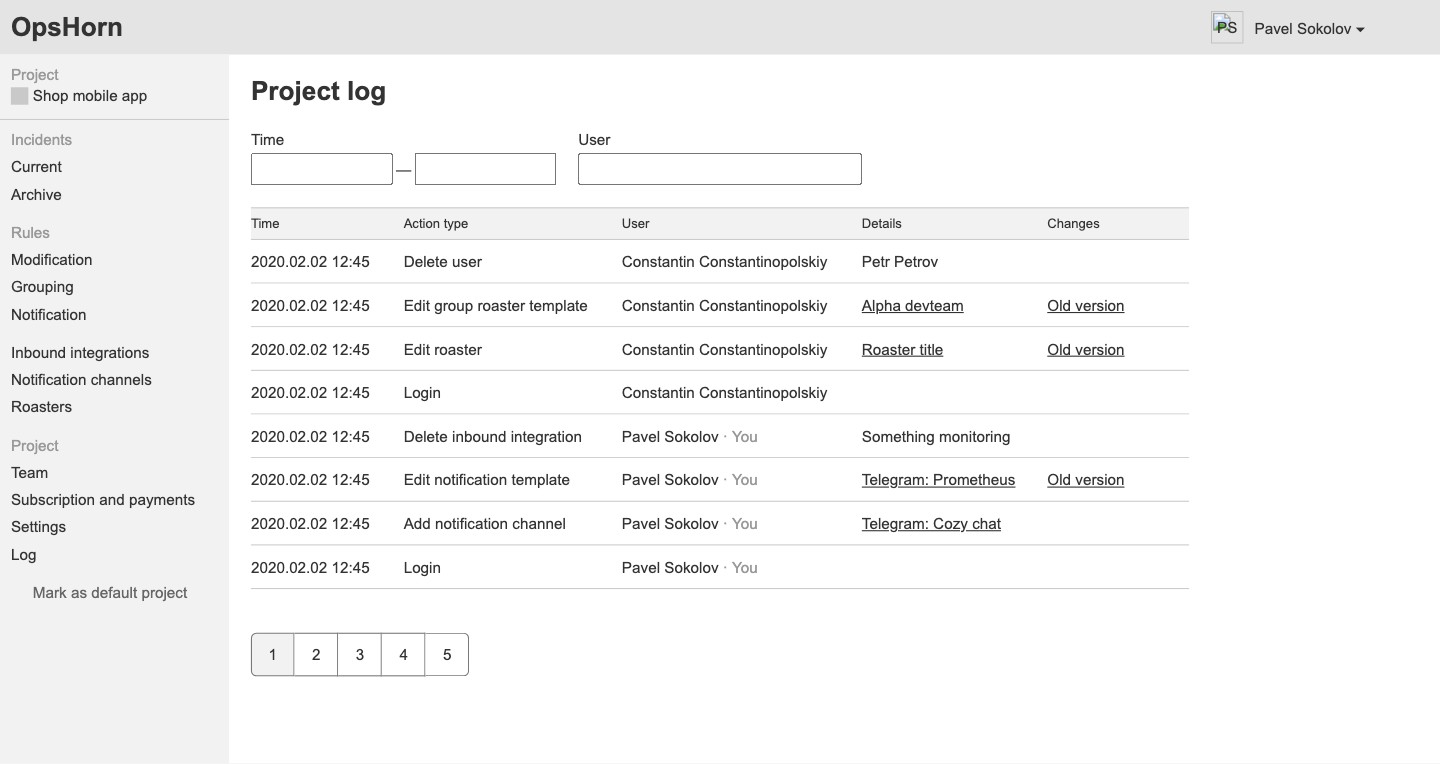The image size is (1440, 764).
Task: Open Inbound integrations
Action: 80,353
